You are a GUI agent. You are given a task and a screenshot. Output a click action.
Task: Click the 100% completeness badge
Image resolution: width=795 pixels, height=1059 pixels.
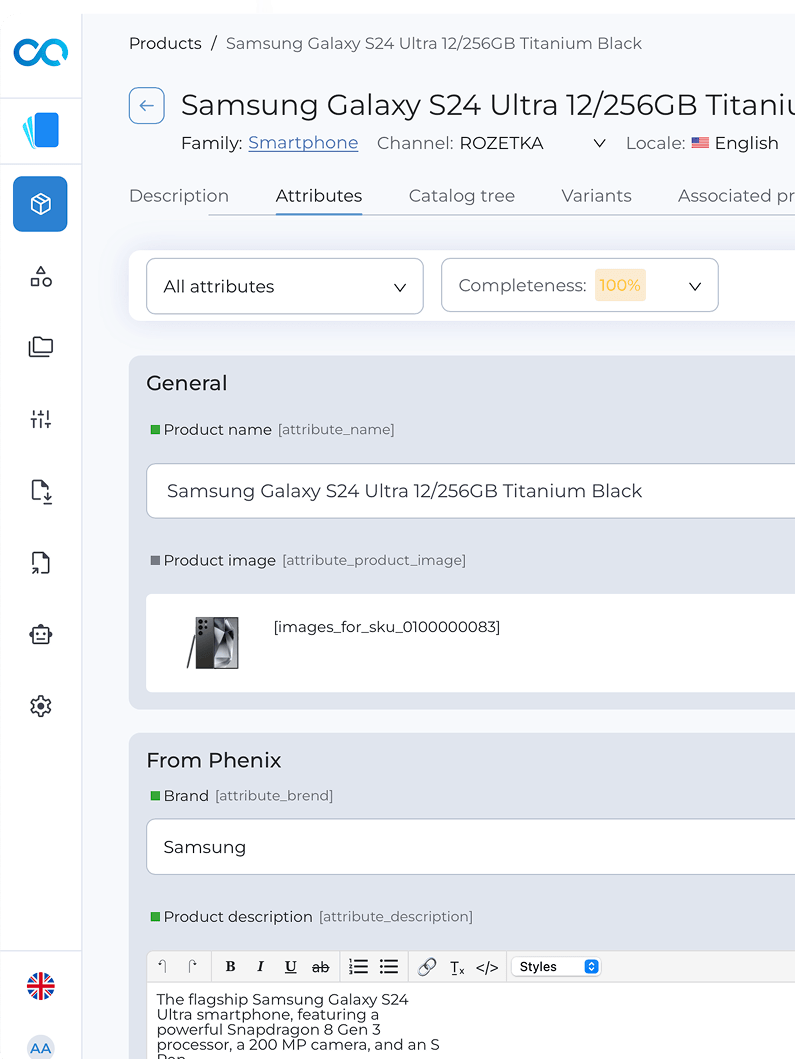[620, 285]
